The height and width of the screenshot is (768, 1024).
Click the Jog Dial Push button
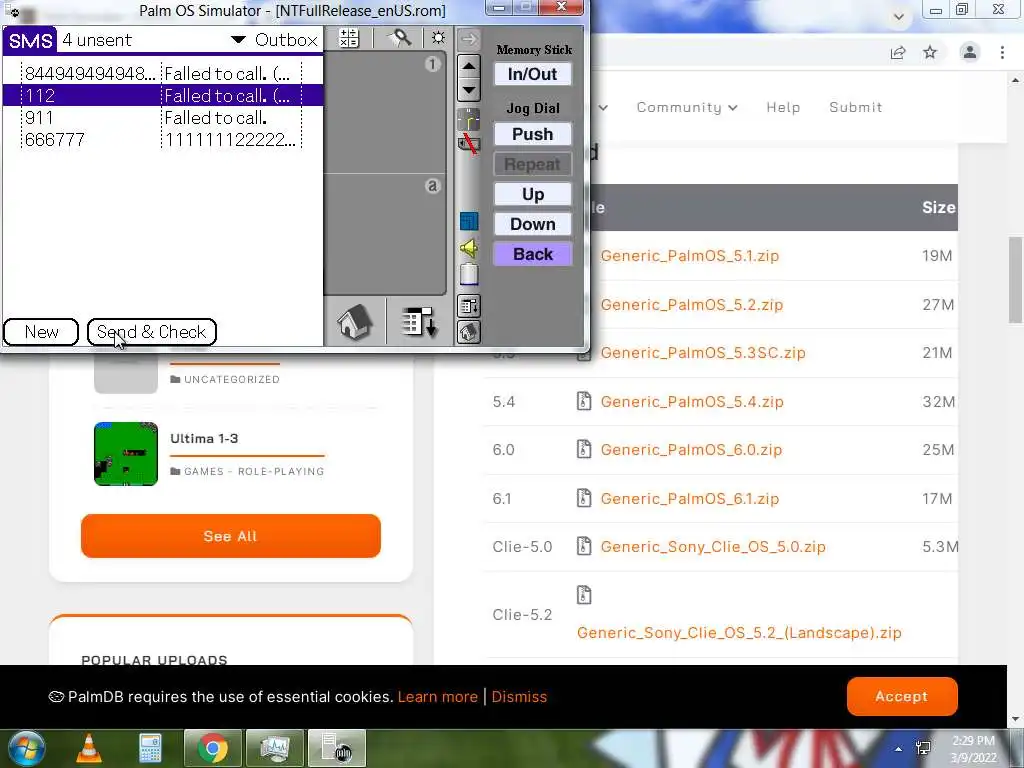point(533,134)
